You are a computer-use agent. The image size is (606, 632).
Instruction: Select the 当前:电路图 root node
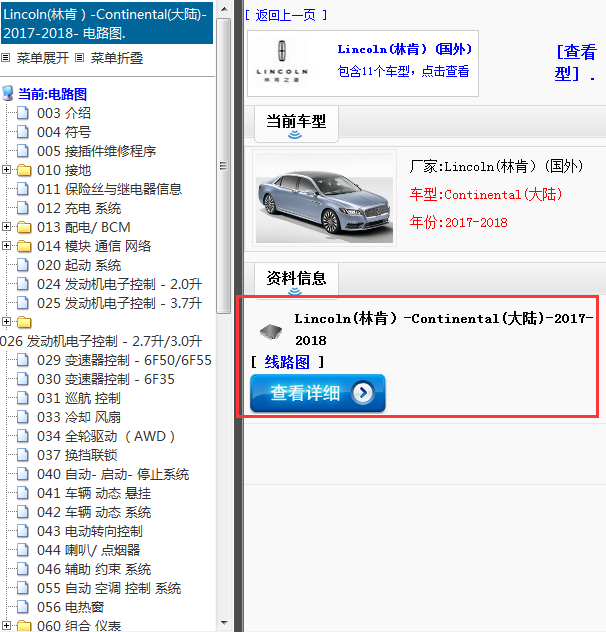pos(52,94)
